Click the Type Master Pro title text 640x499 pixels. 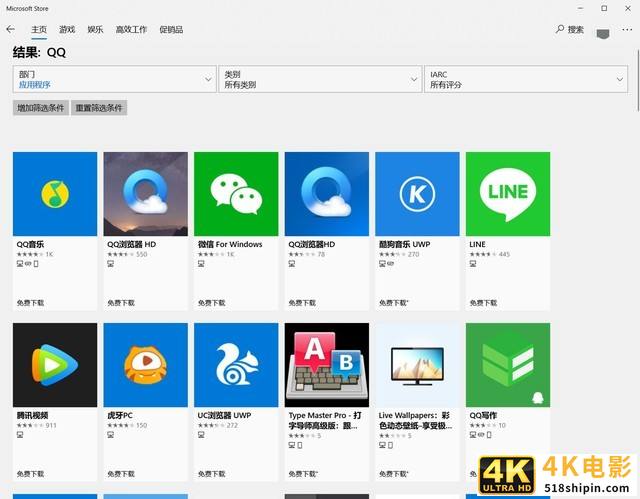coord(325,420)
